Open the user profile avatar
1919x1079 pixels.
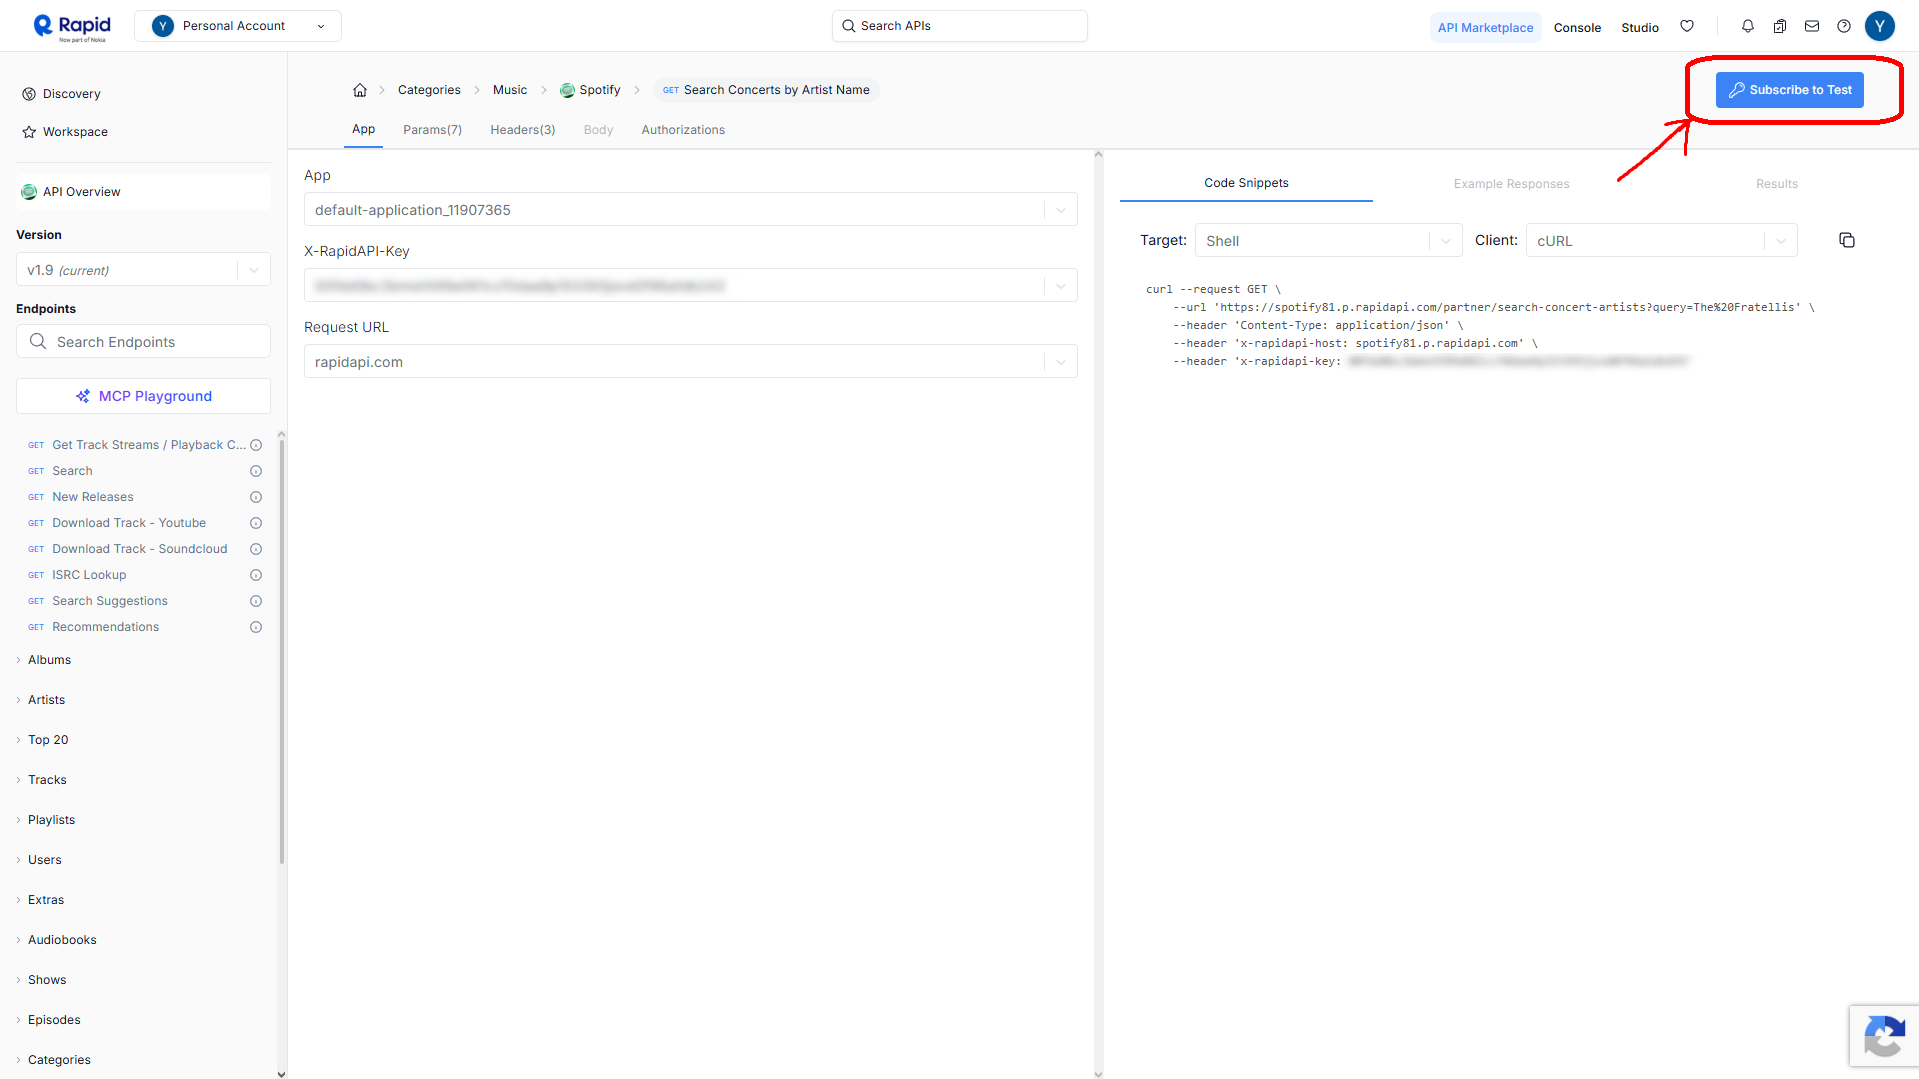1880,26
